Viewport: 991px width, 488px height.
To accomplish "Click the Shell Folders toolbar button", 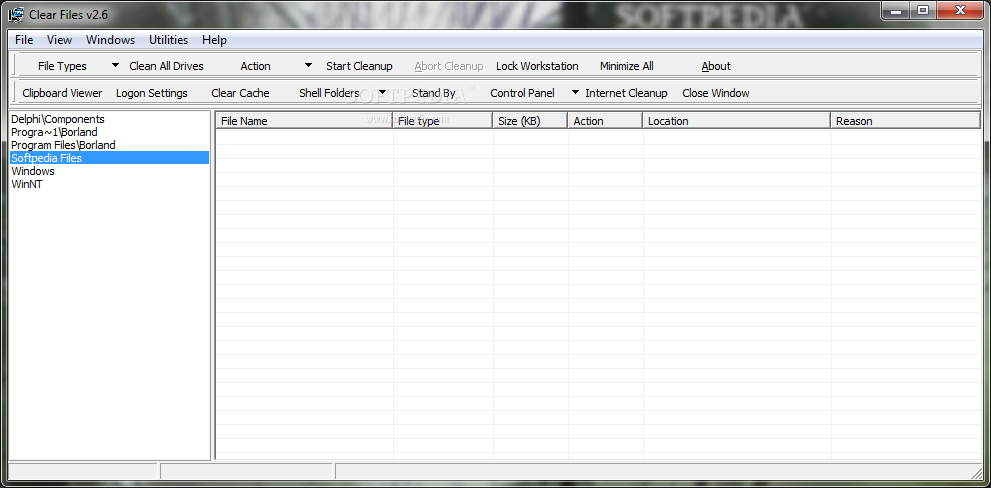I will 329,93.
